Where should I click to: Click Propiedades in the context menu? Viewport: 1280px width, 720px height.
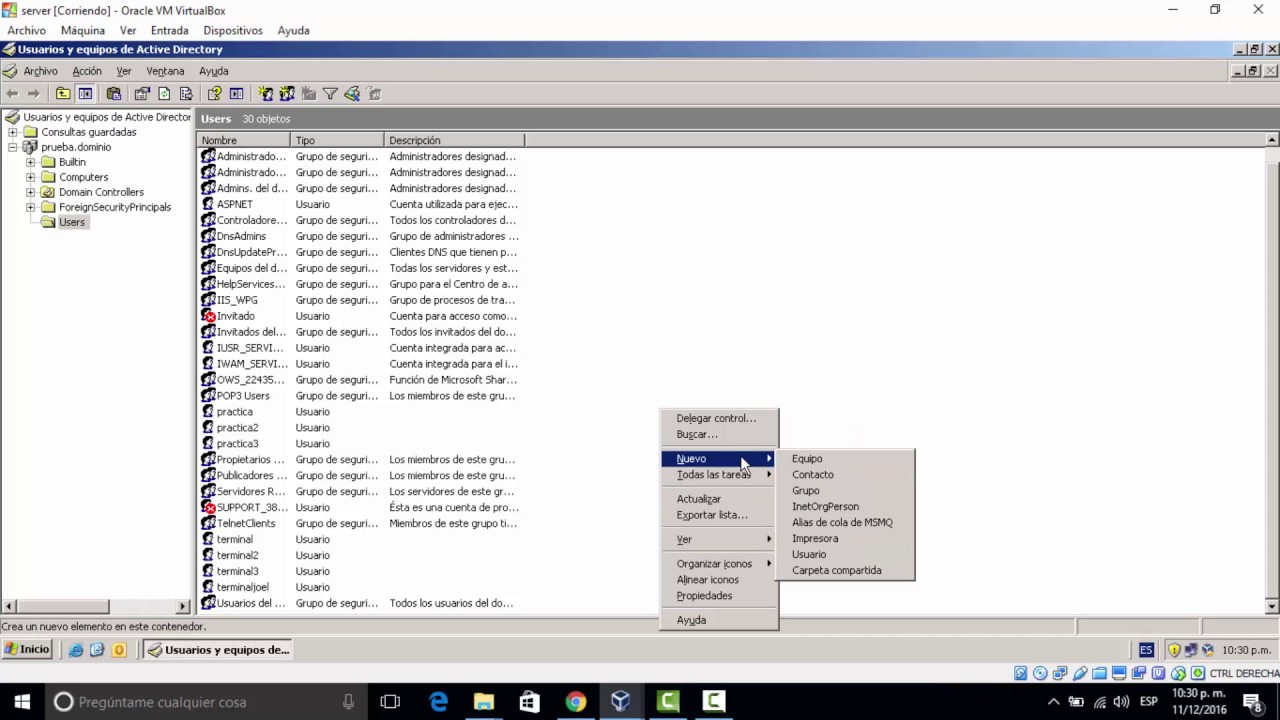[x=704, y=595]
